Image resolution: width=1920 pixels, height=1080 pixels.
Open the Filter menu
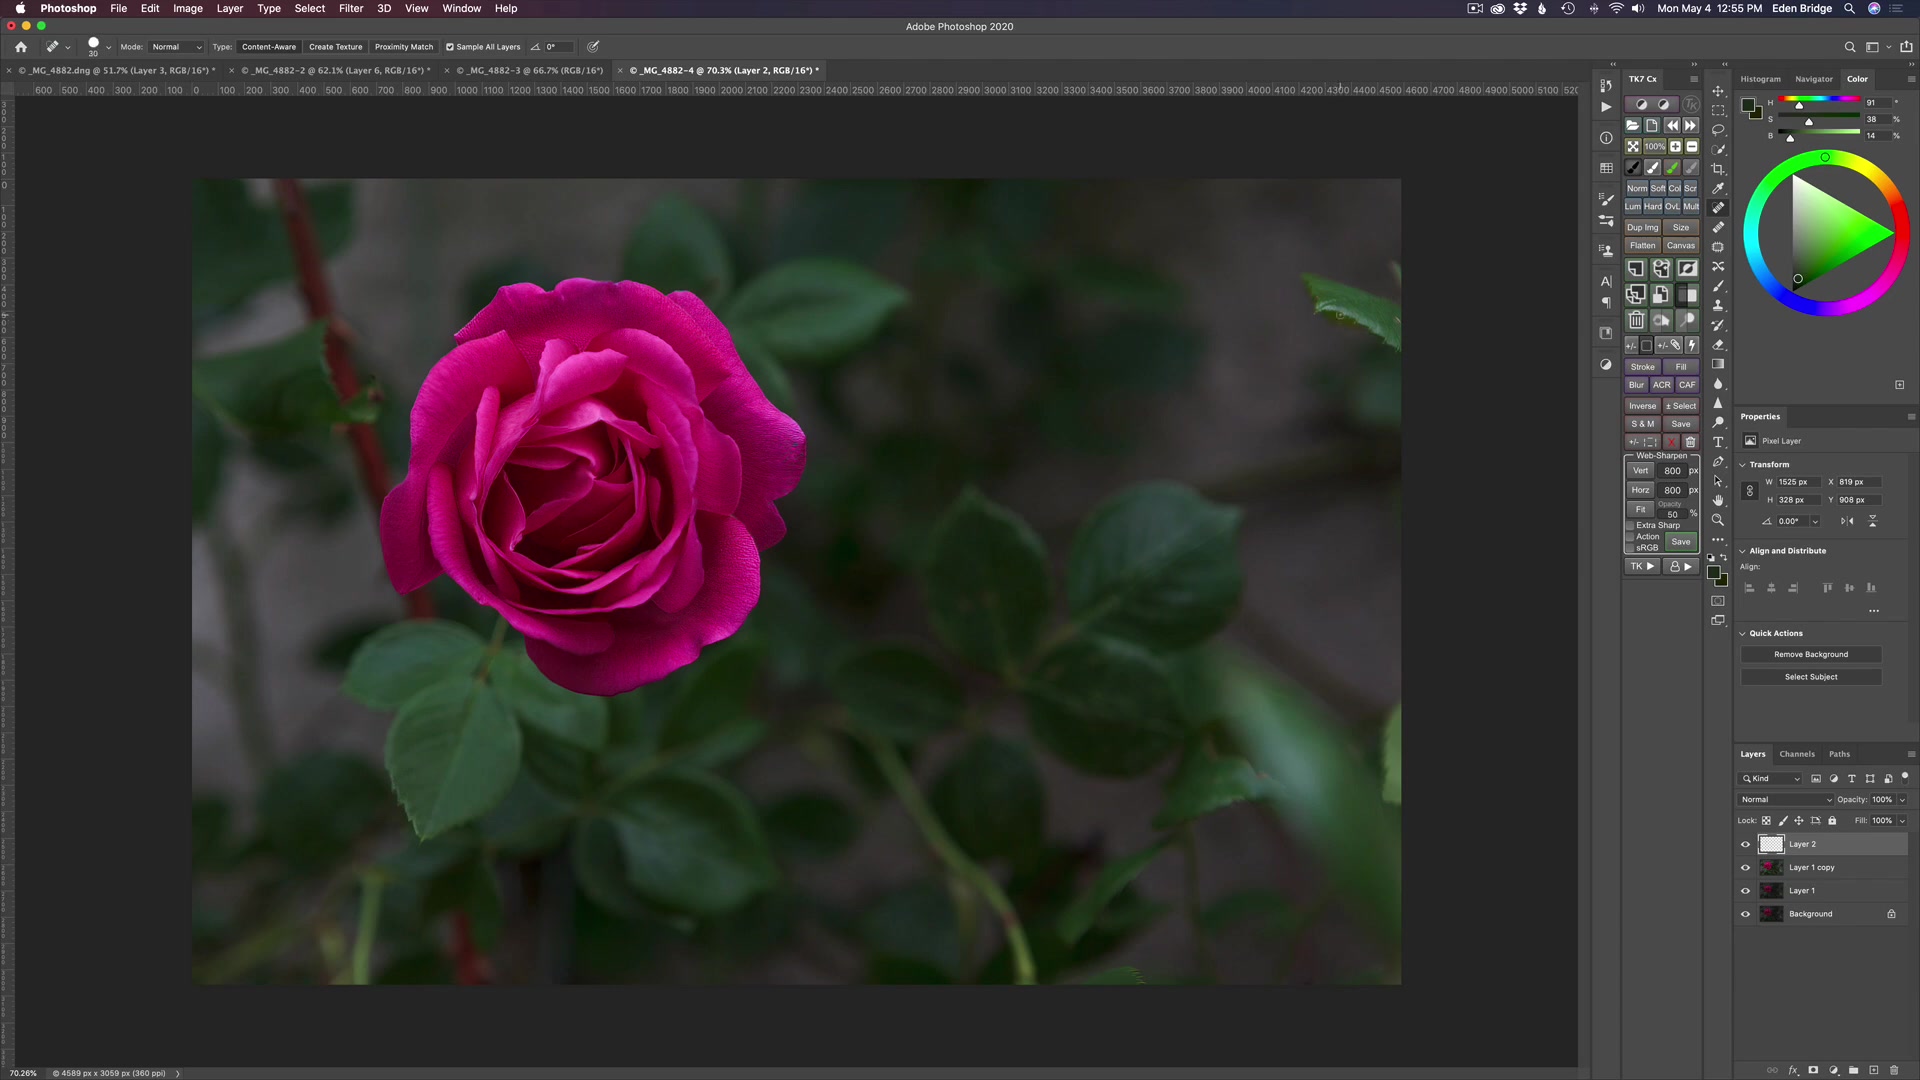pyautogui.click(x=351, y=8)
